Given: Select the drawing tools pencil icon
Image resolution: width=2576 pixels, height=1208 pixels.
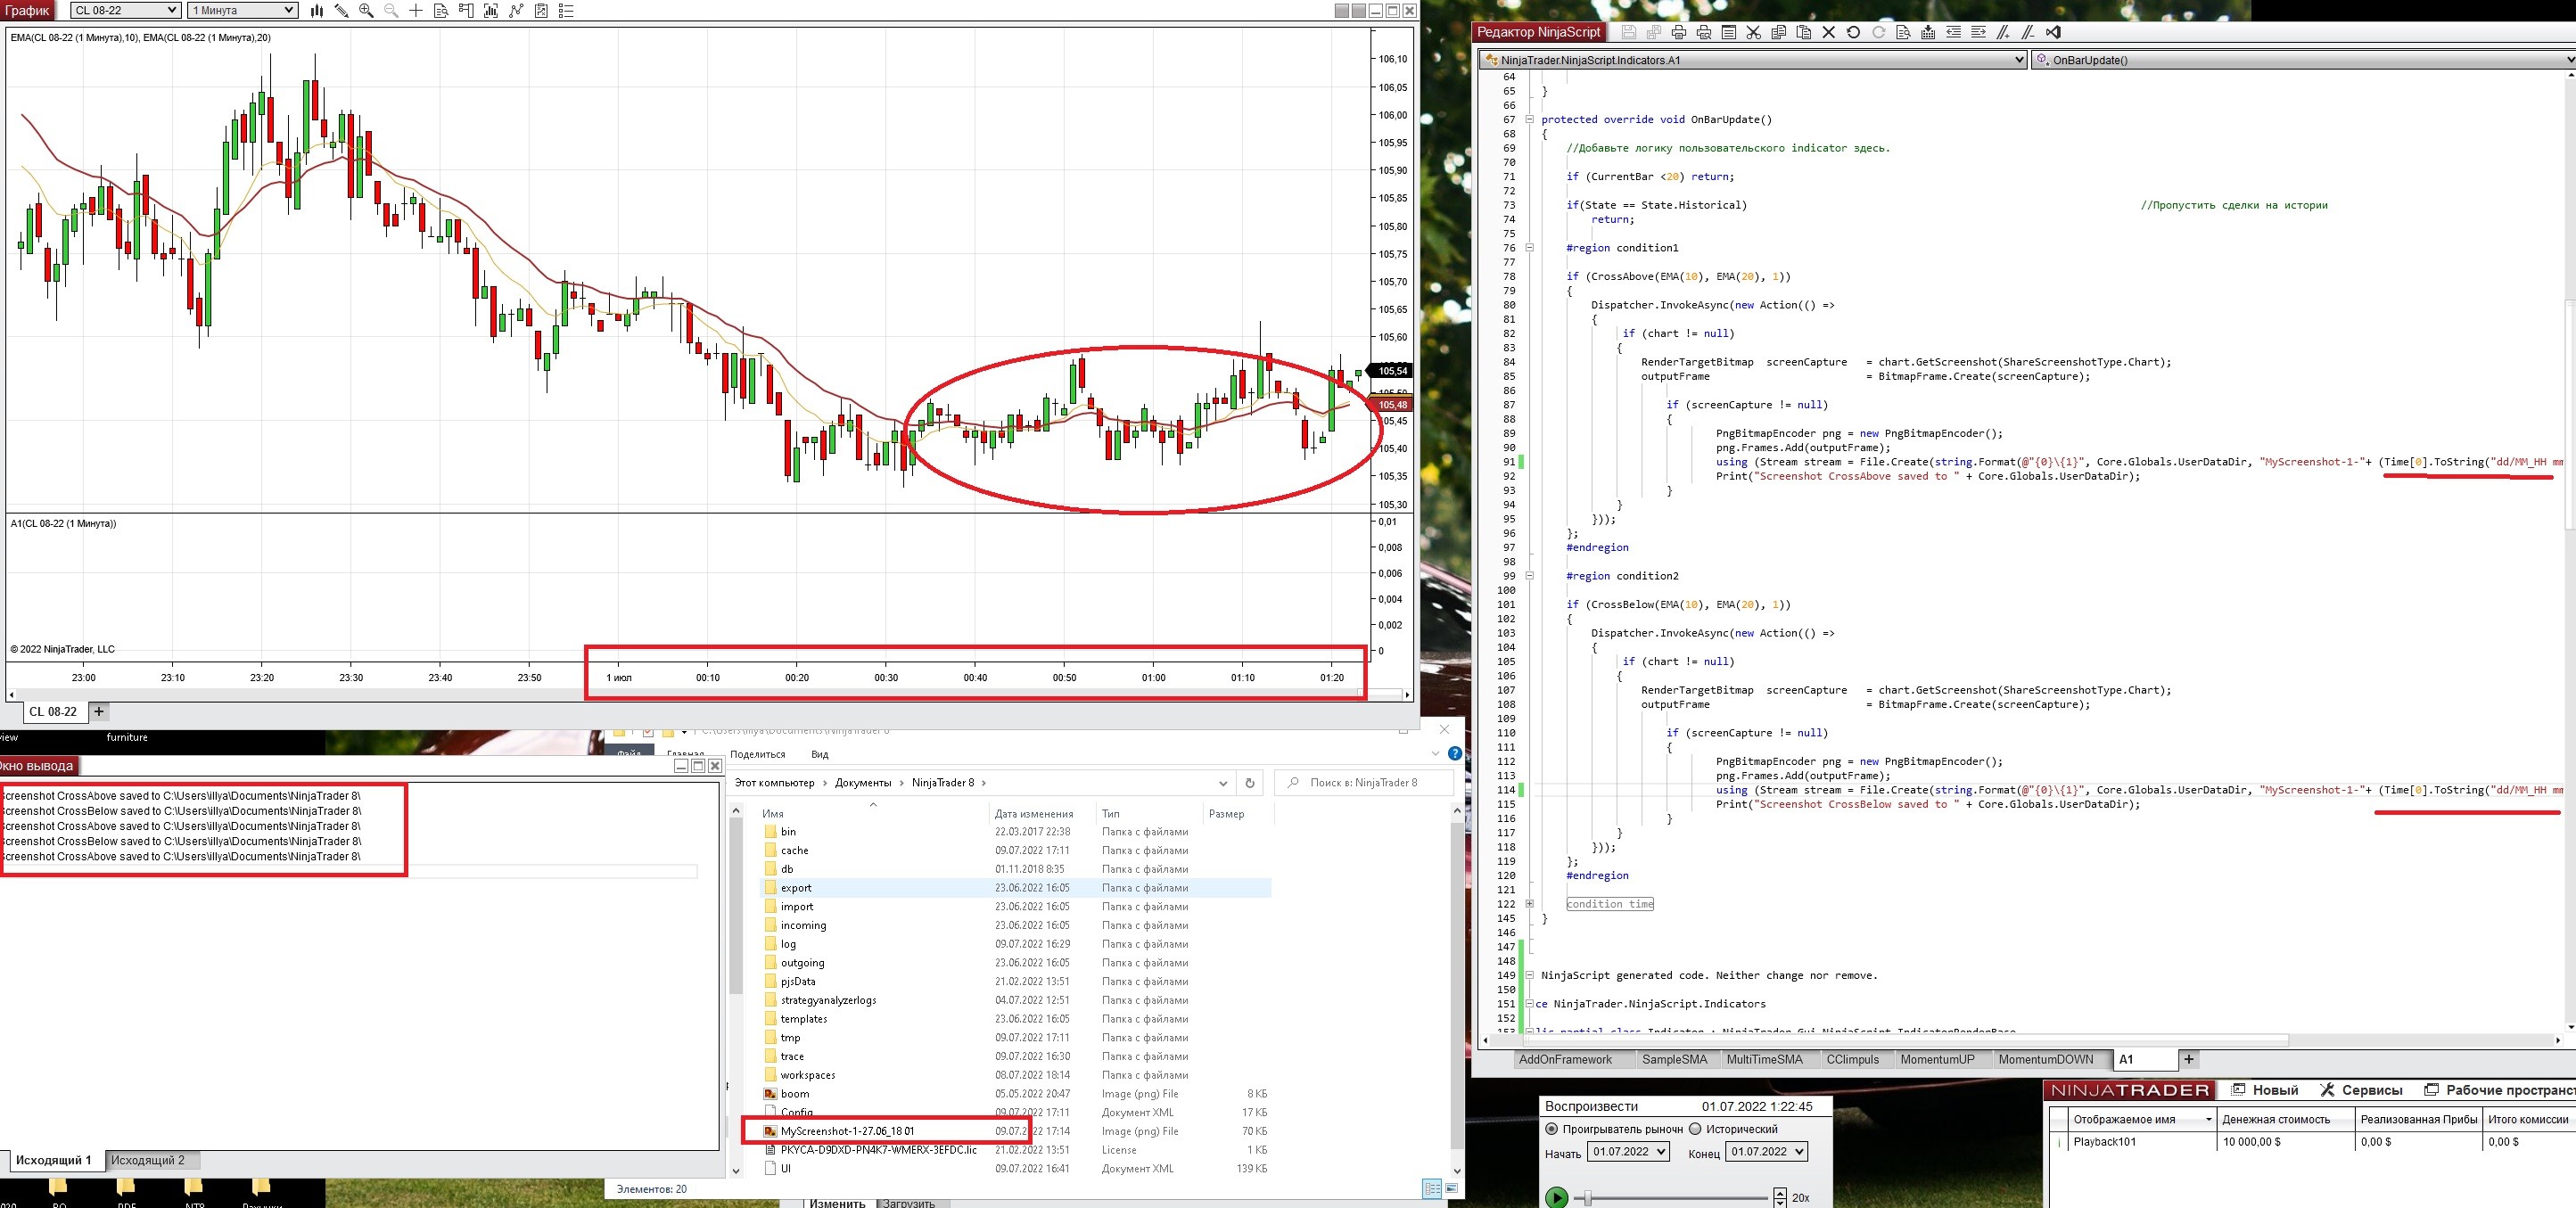Looking at the screenshot, I should click(342, 11).
